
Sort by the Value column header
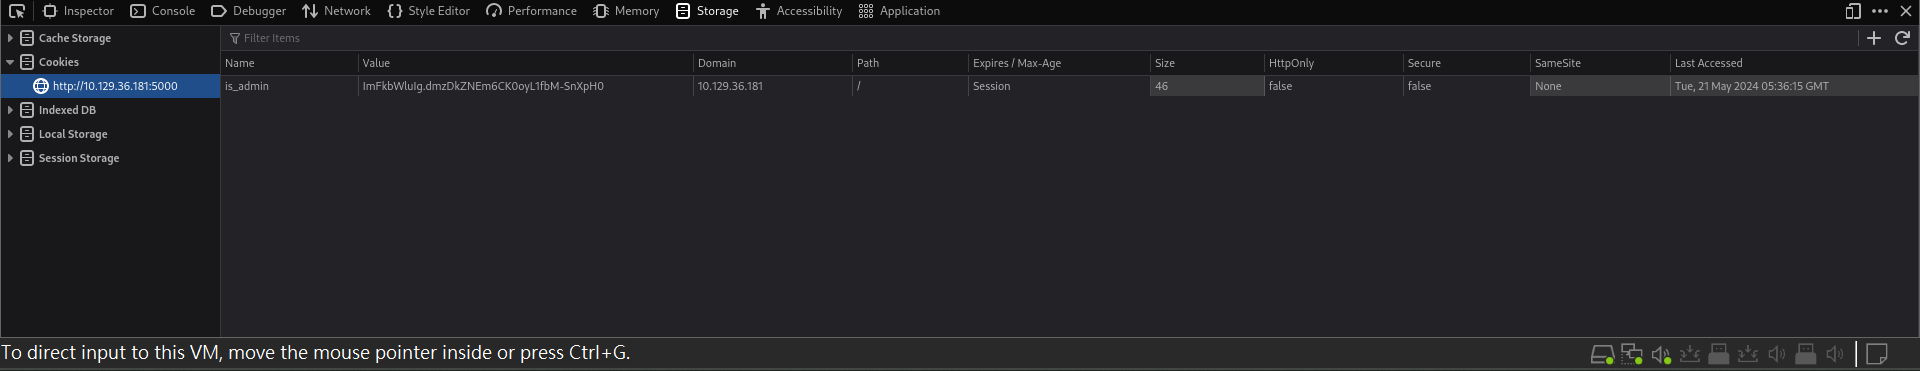525,63
